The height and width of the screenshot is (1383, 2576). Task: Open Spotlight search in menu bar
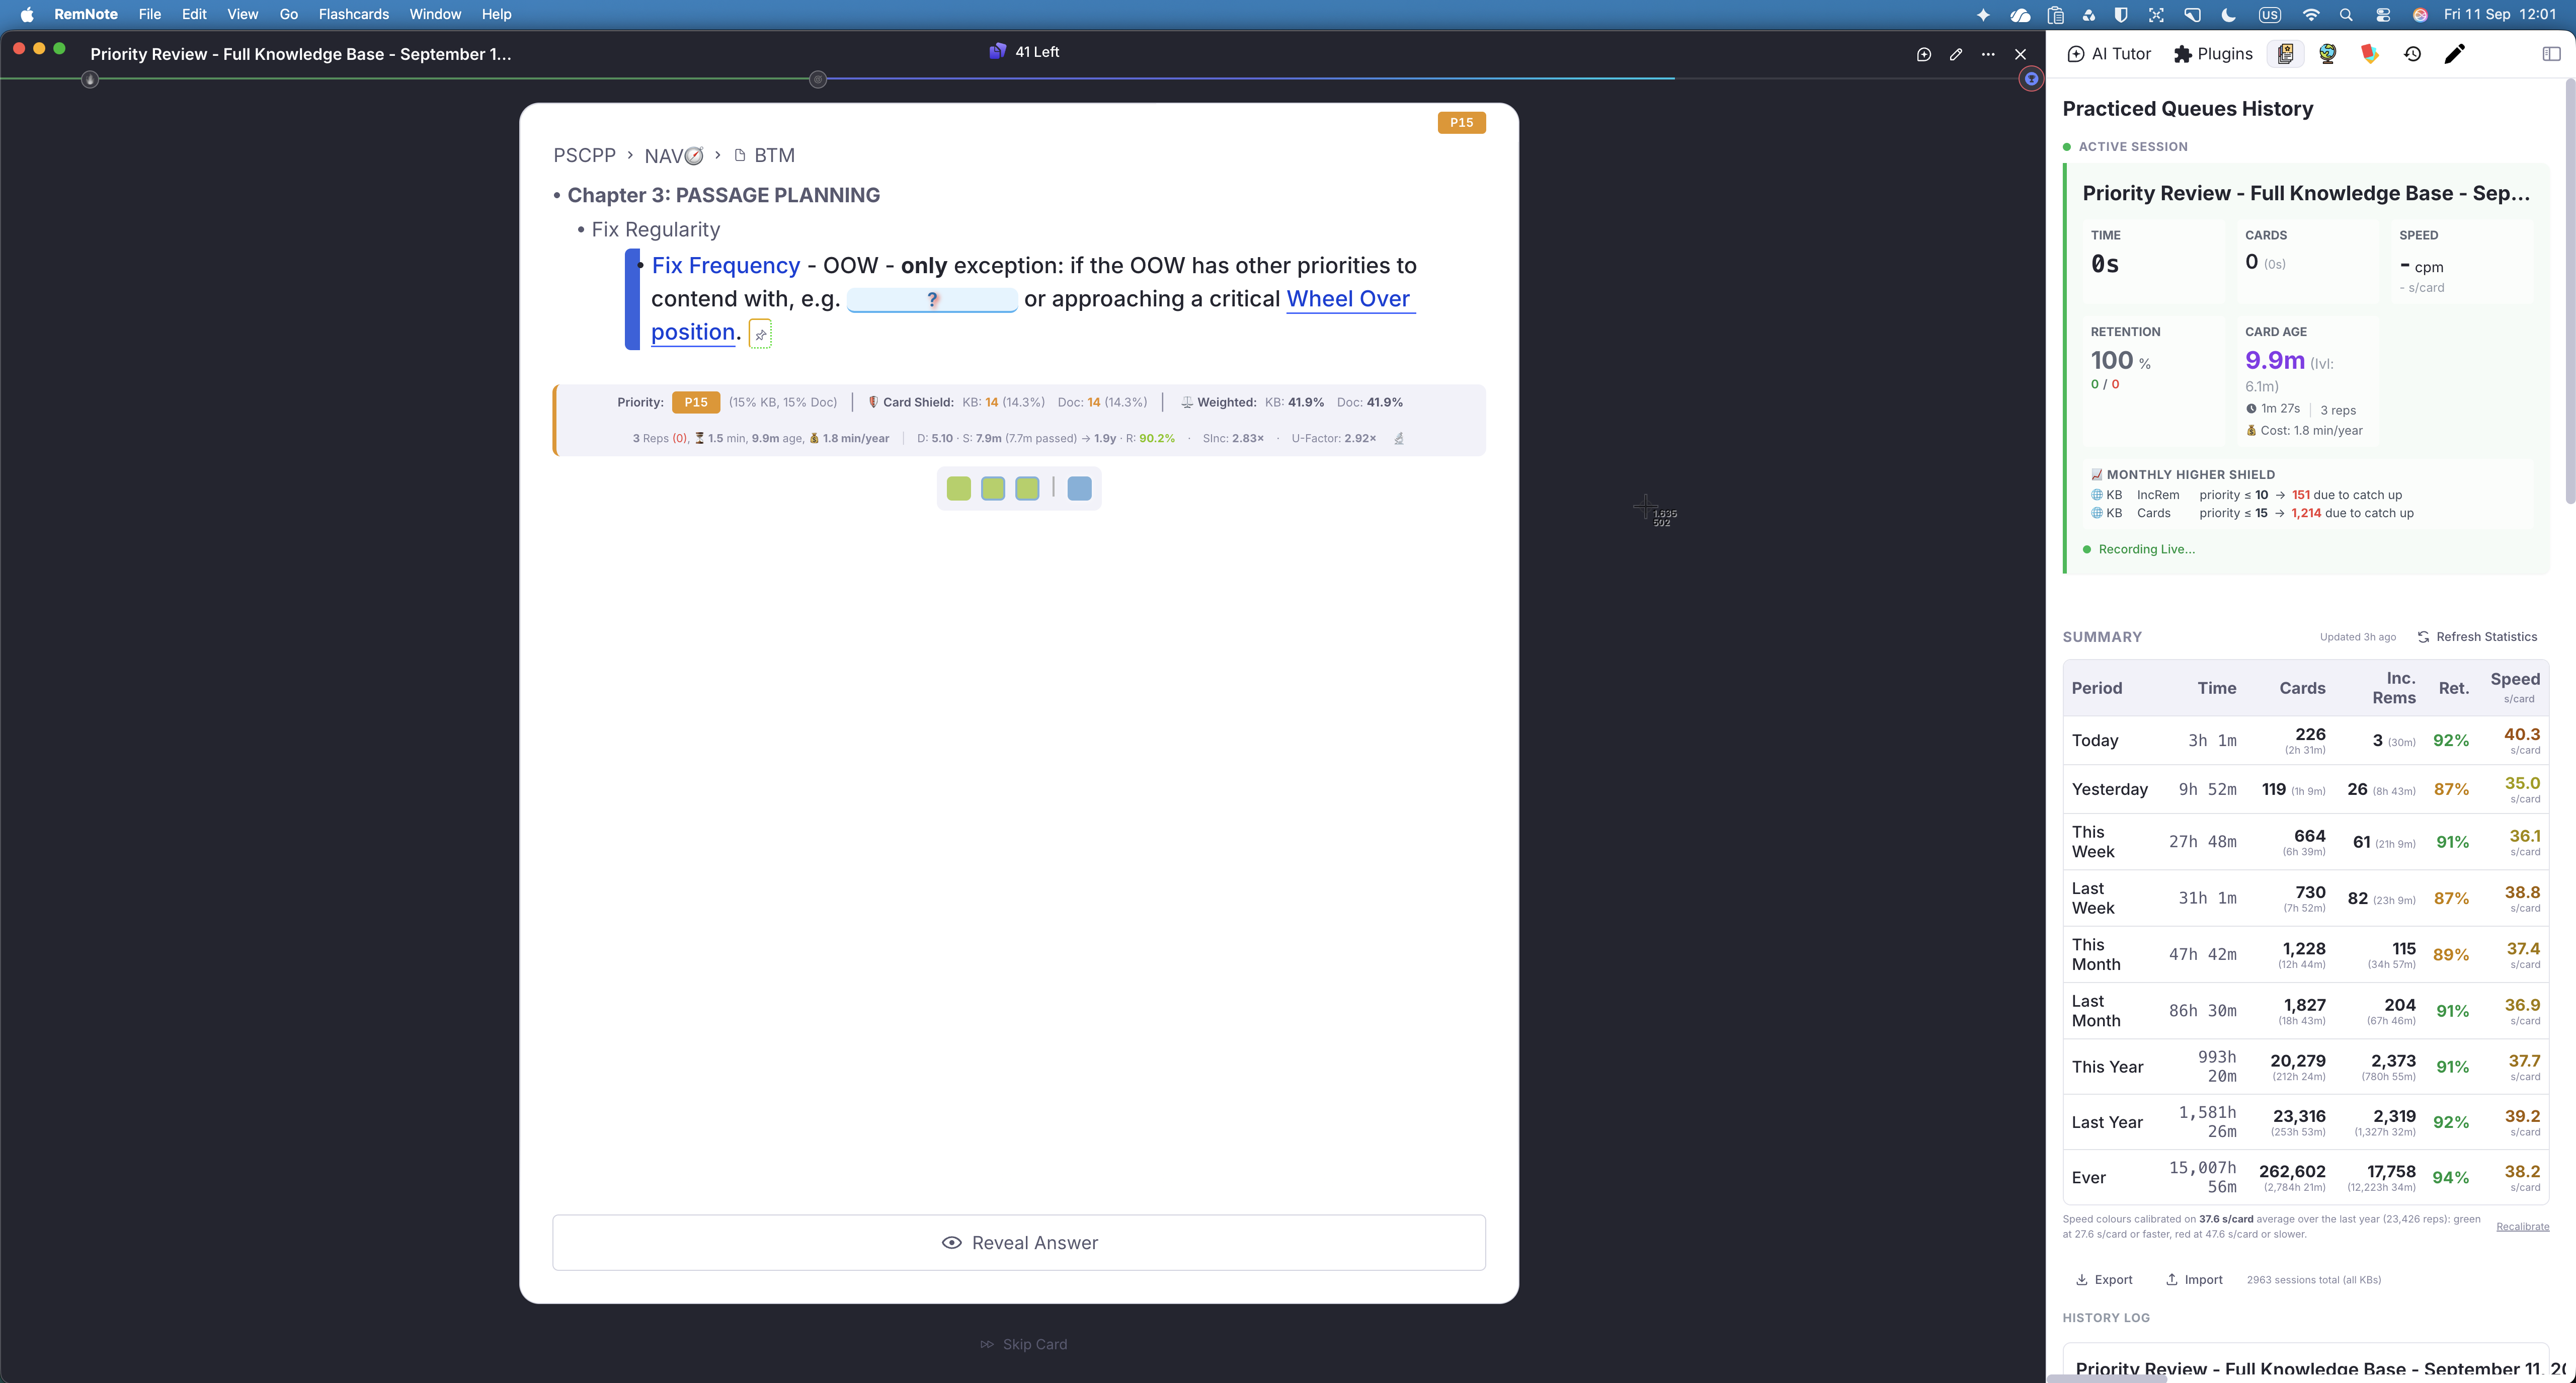click(2346, 14)
